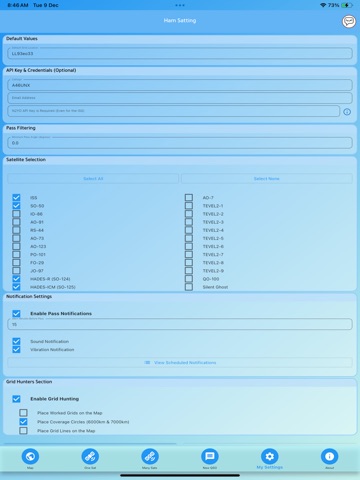The width and height of the screenshot is (360, 480).
Task: Check the AO-123 satellite checkbox
Action: point(16,246)
